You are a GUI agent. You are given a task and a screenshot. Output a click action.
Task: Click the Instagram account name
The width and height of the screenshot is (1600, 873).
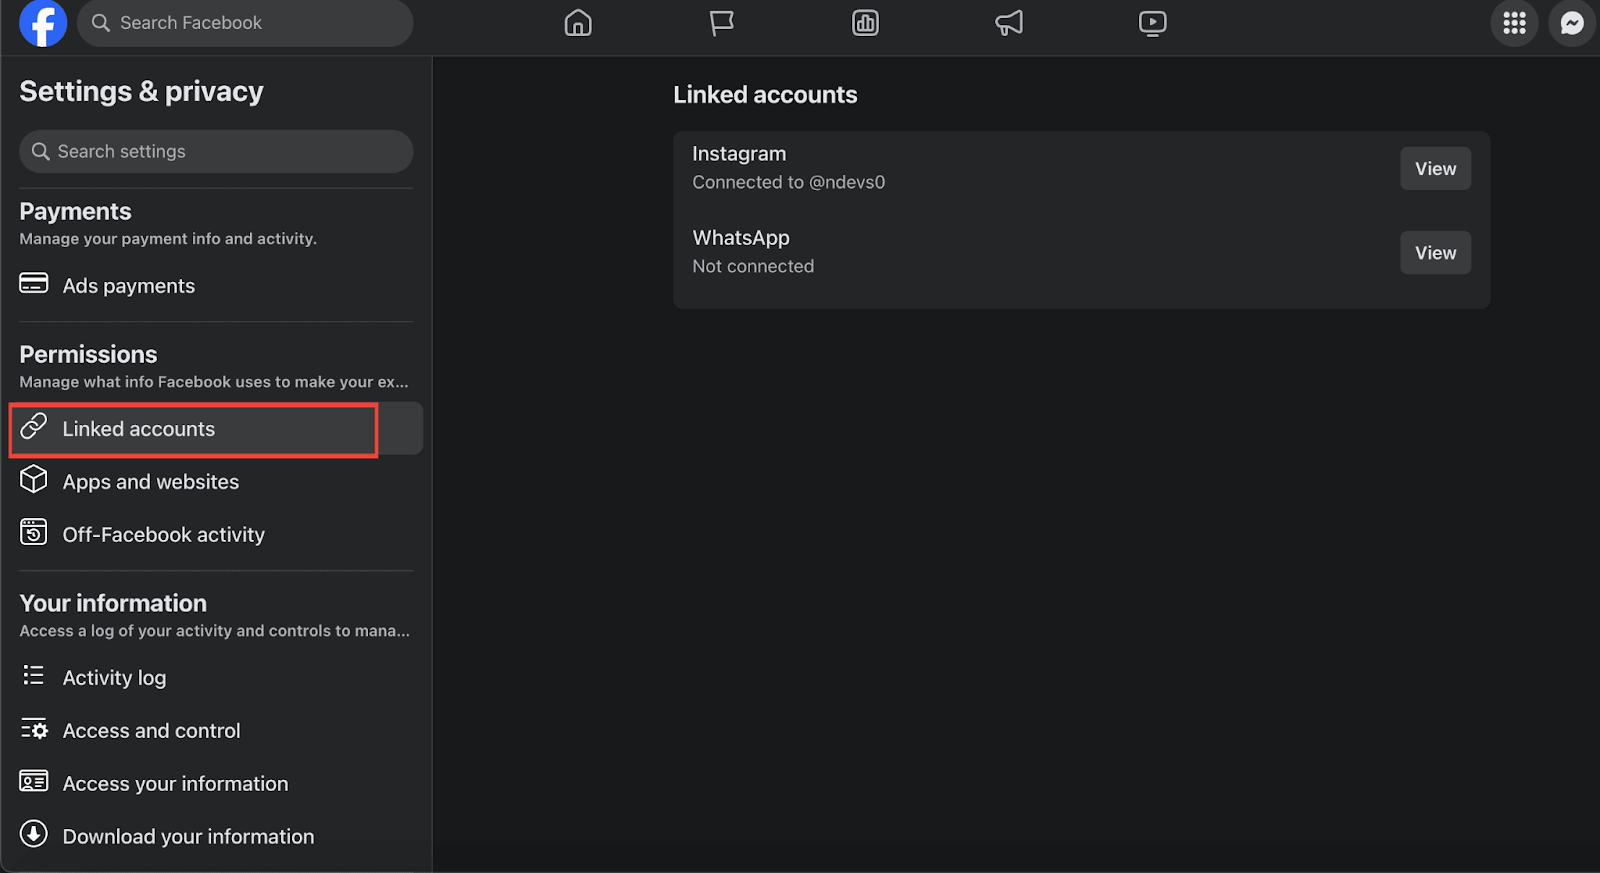click(x=739, y=154)
